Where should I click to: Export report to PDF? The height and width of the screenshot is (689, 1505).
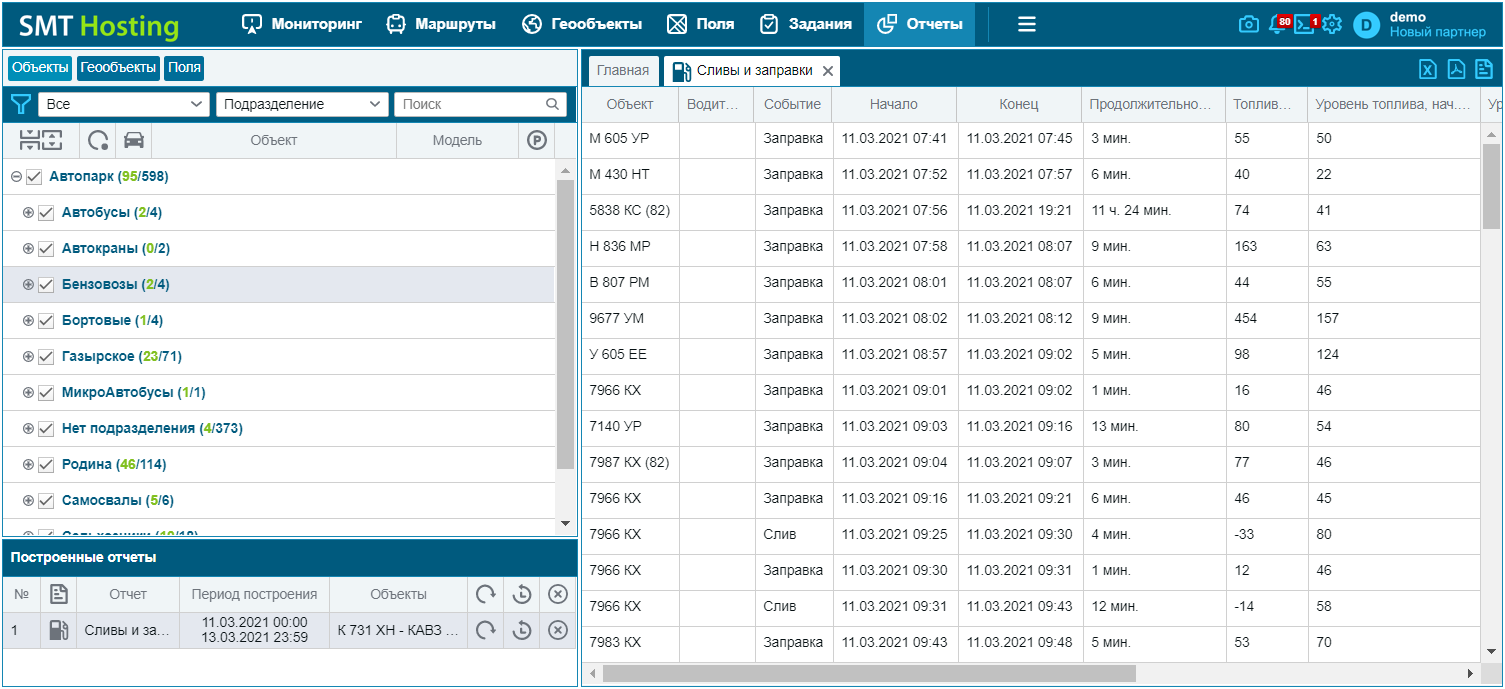pos(1456,69)
